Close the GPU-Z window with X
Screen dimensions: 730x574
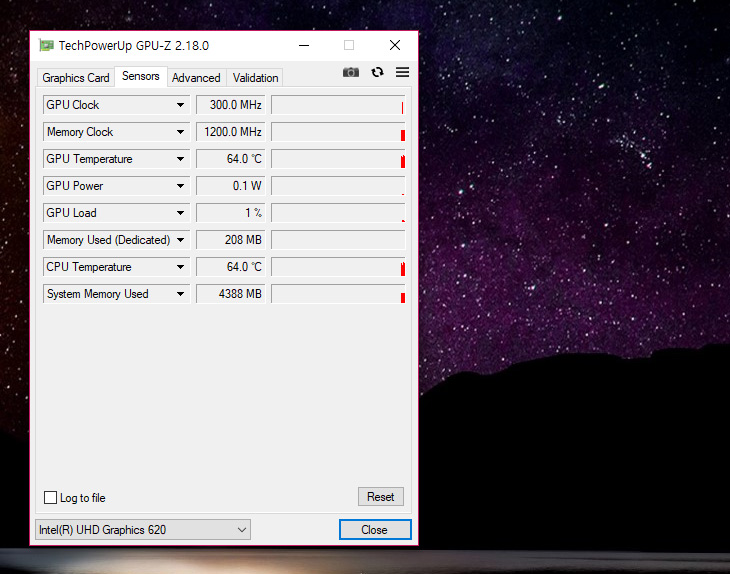(x=395, y=45)
